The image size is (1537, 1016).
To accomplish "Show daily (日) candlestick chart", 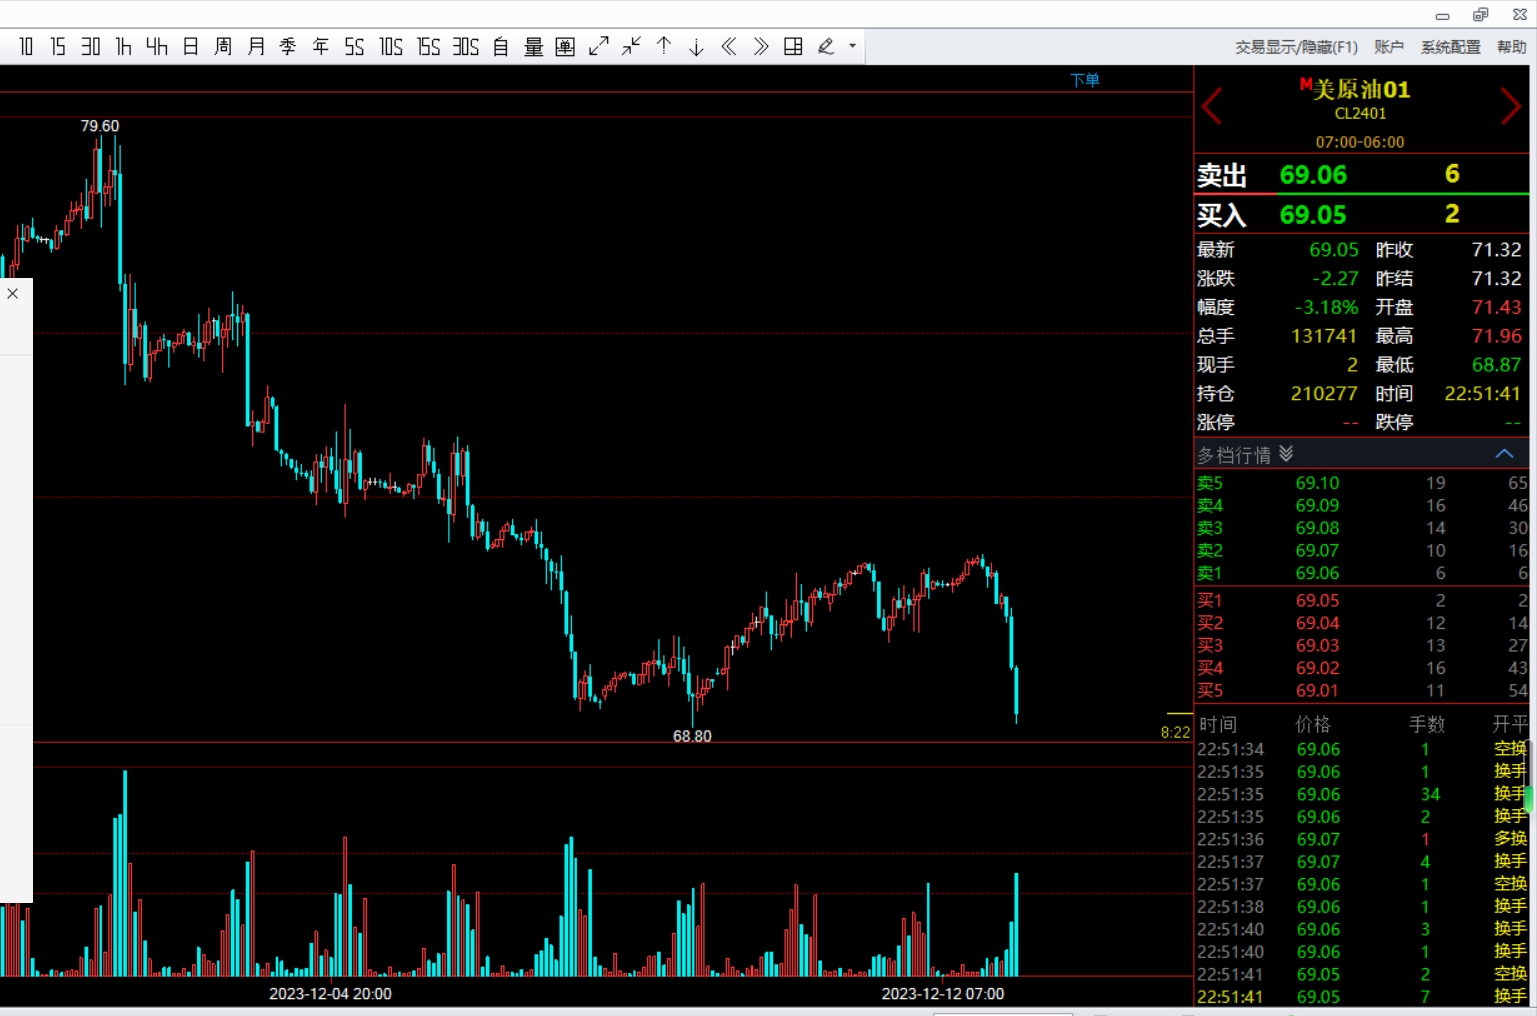I will click(x=191, y=47).
